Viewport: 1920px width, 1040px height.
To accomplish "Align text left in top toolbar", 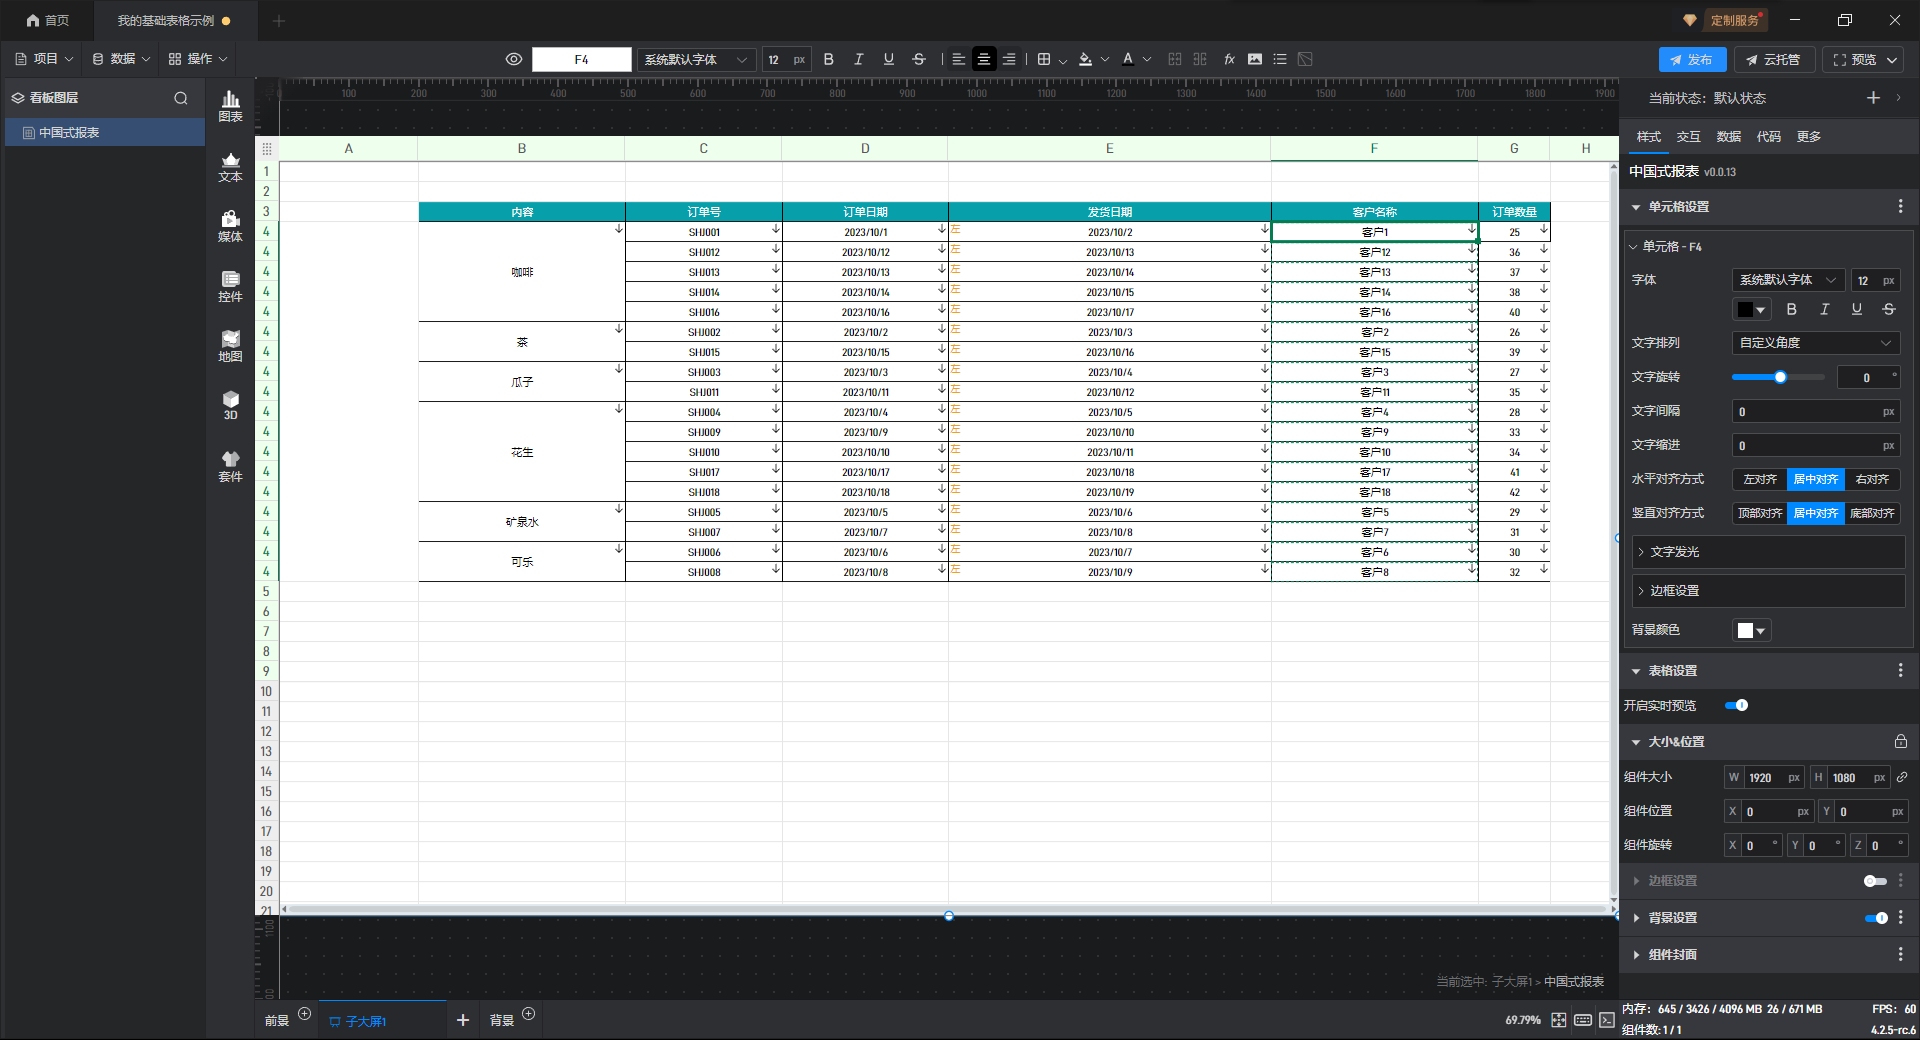I will [959, 59].
